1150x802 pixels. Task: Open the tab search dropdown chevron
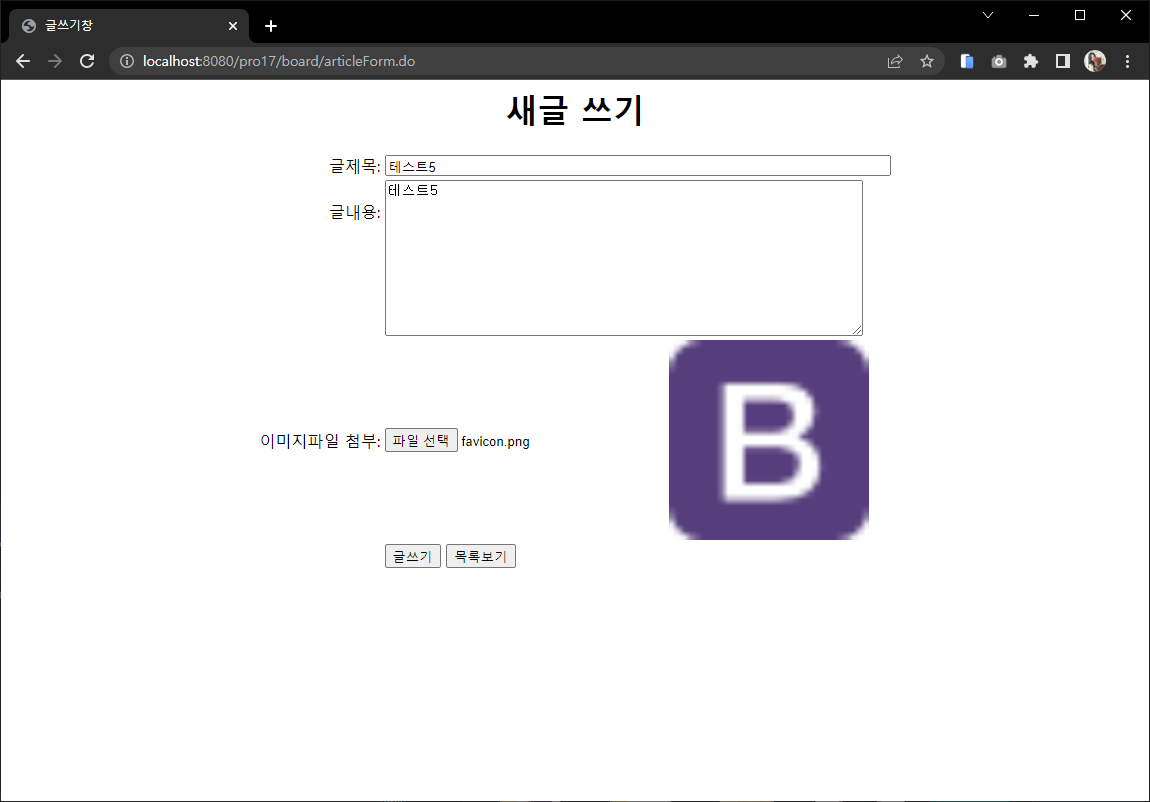point(988,15)
